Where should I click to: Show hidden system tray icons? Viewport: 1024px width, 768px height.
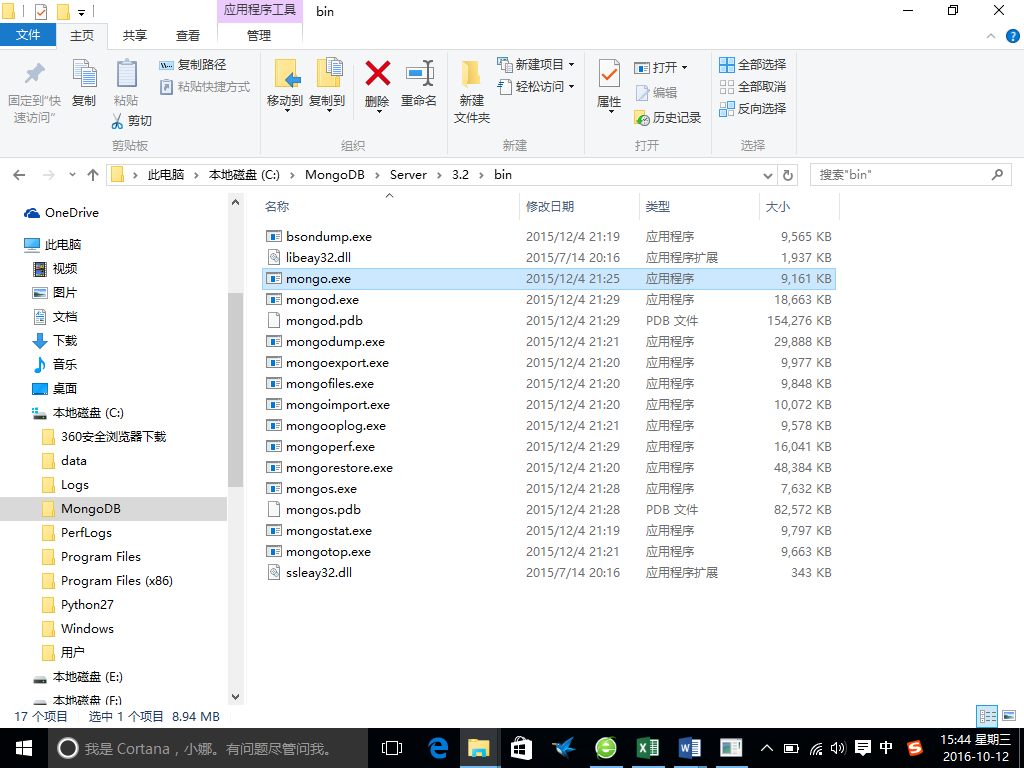pos(767,748)
